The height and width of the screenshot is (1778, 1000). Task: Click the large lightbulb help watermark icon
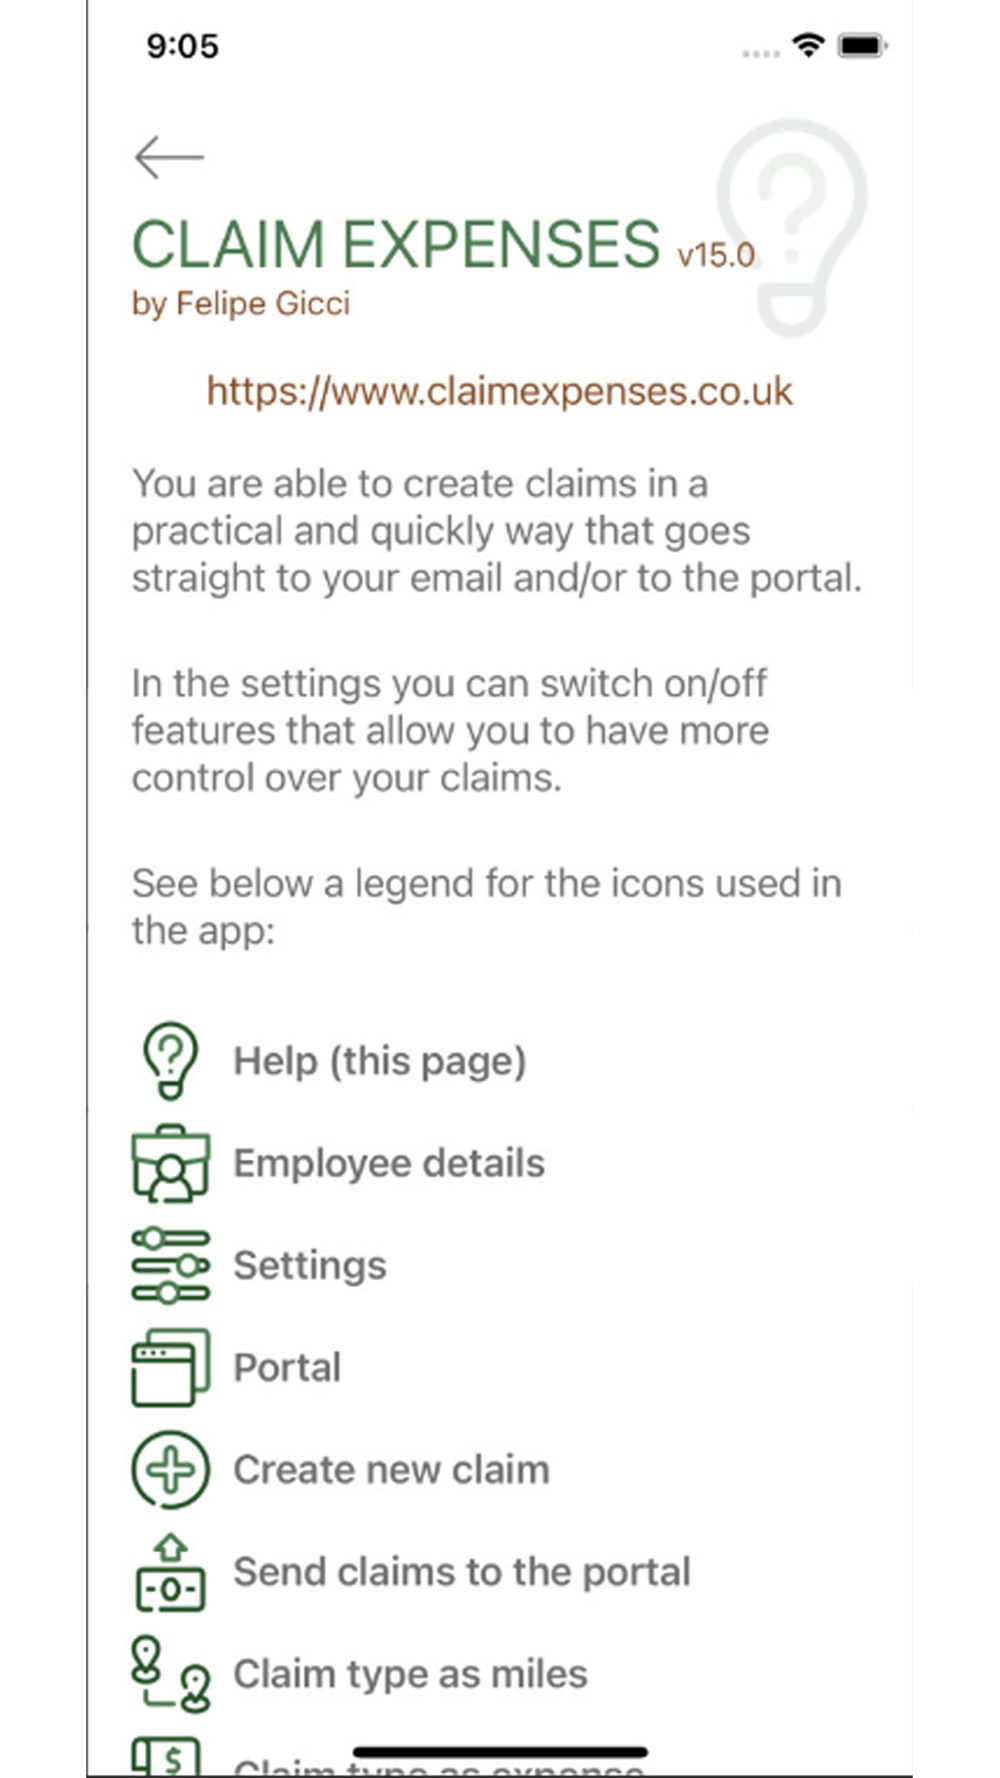[792, 225]
